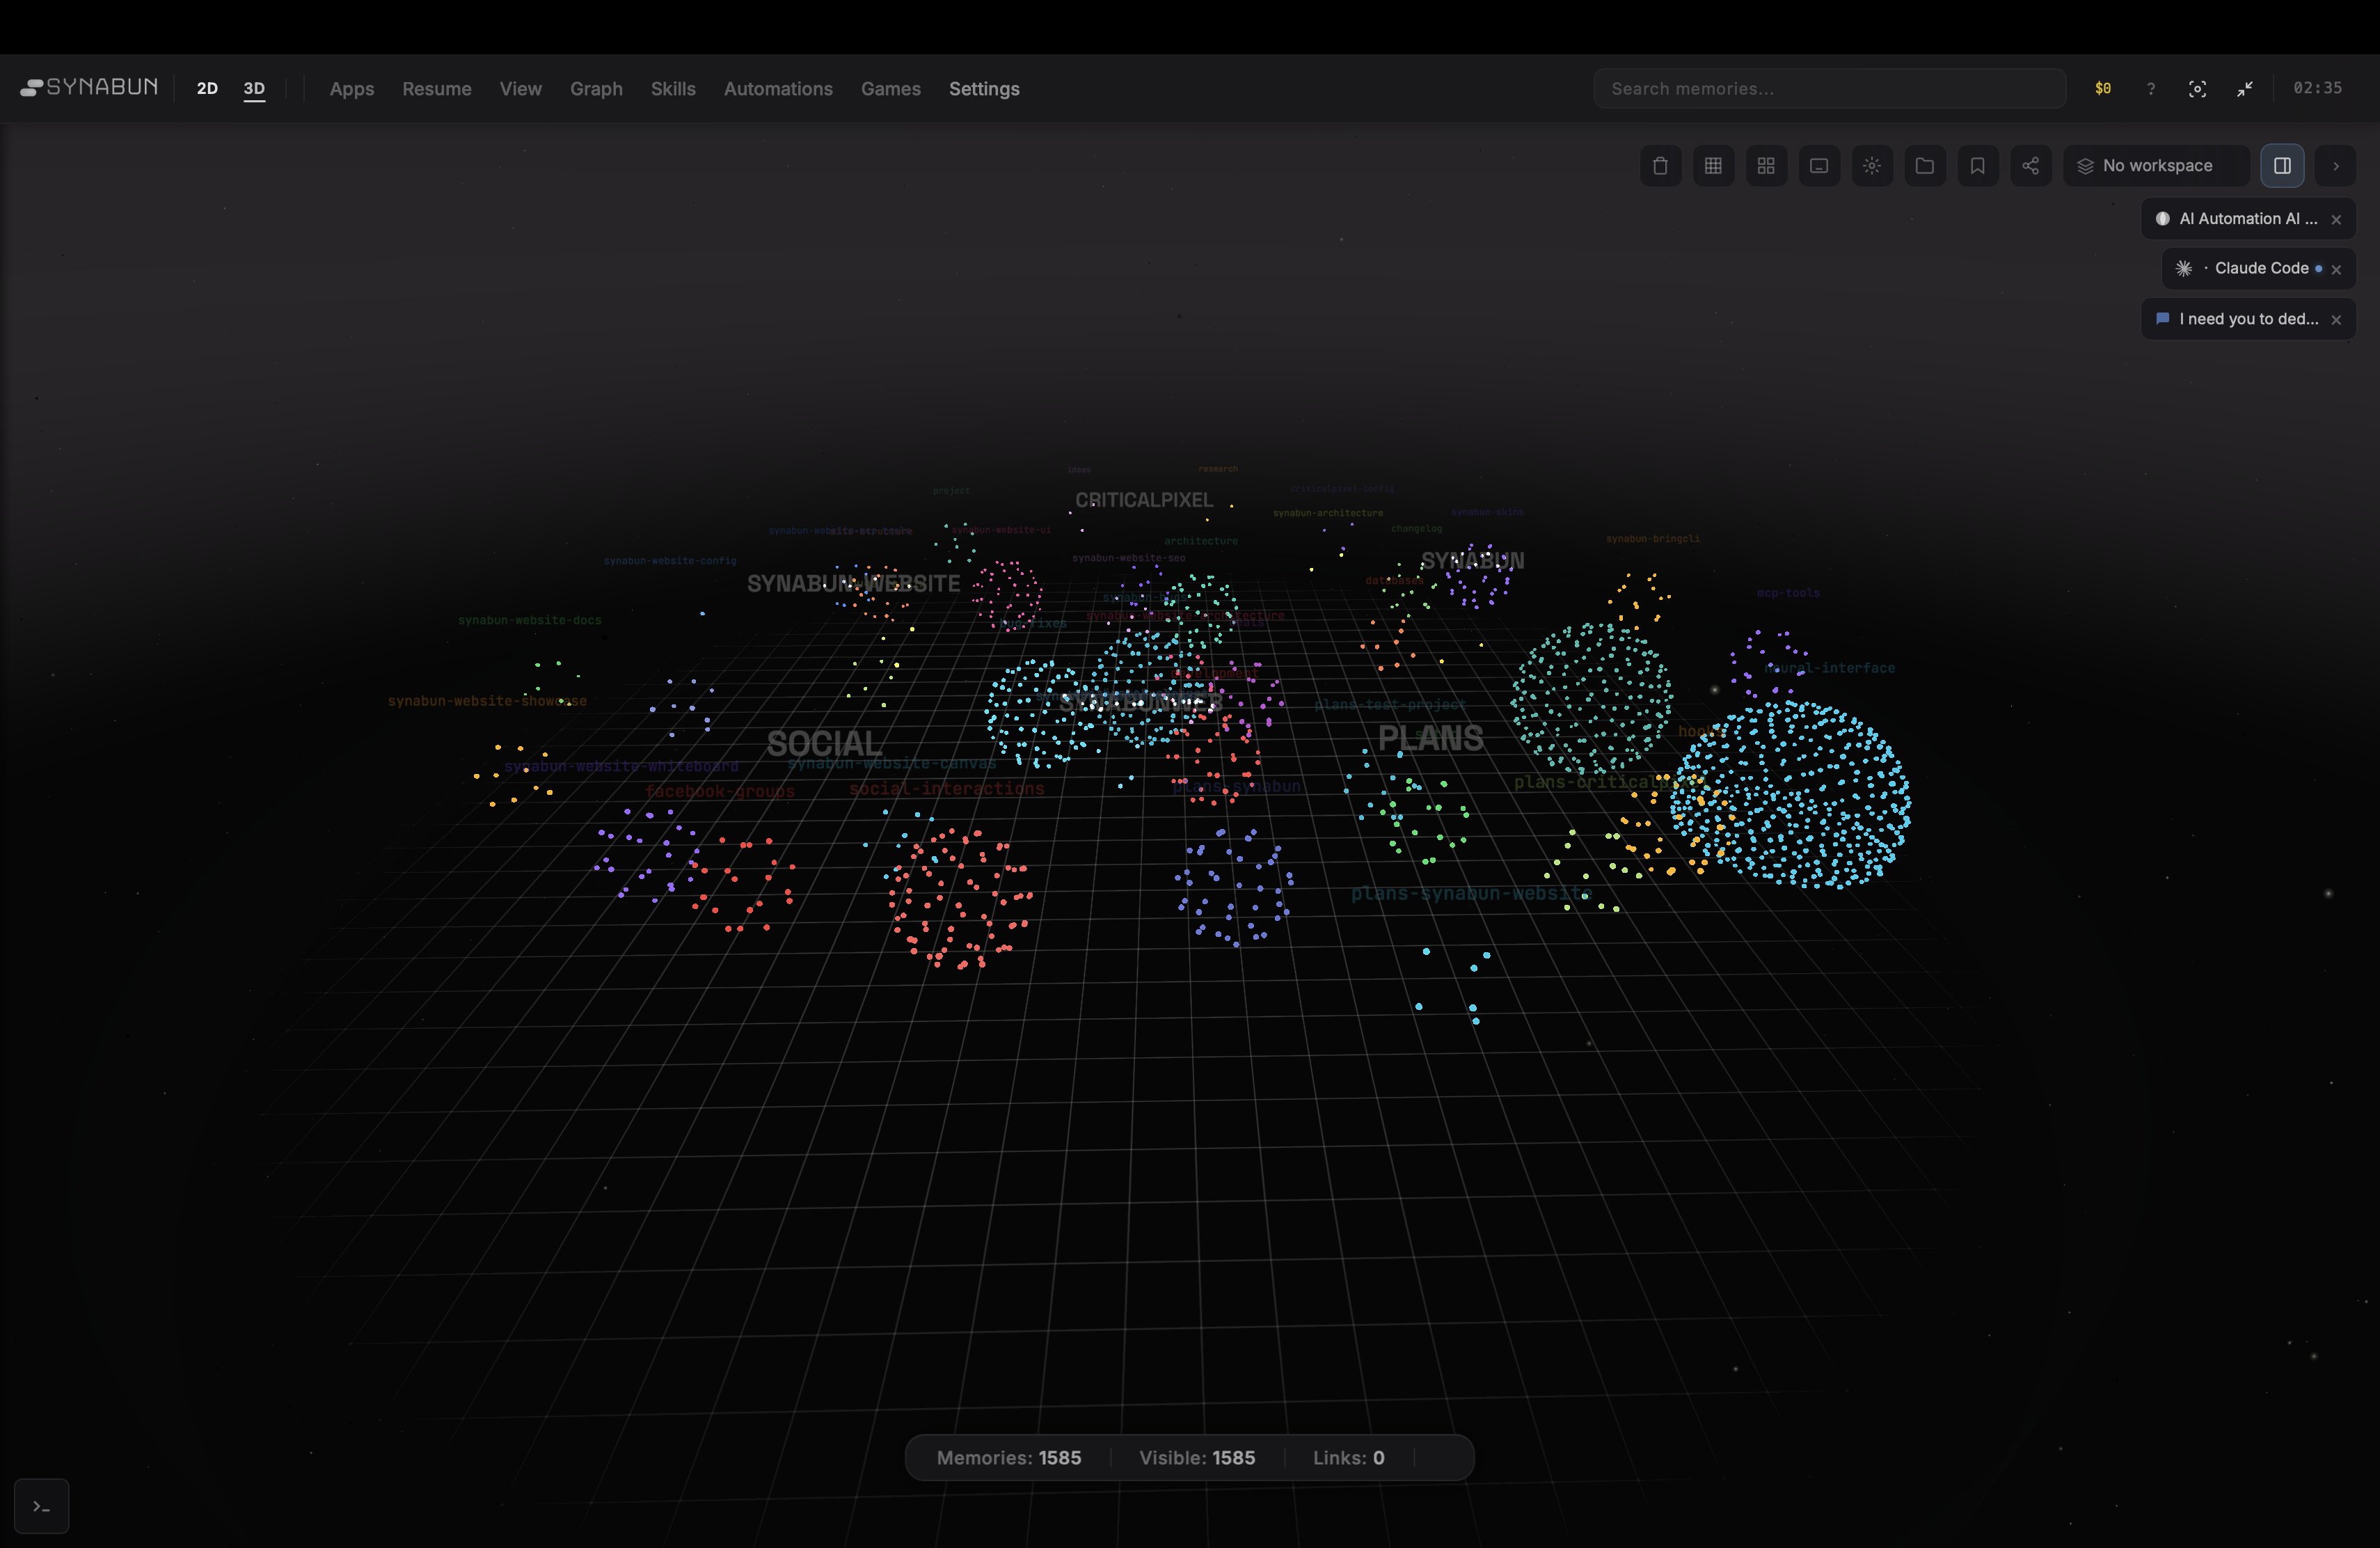This screenshot has width=2380, height=1548.
Task: Switch to grid table view
Action: [1713, 165]
